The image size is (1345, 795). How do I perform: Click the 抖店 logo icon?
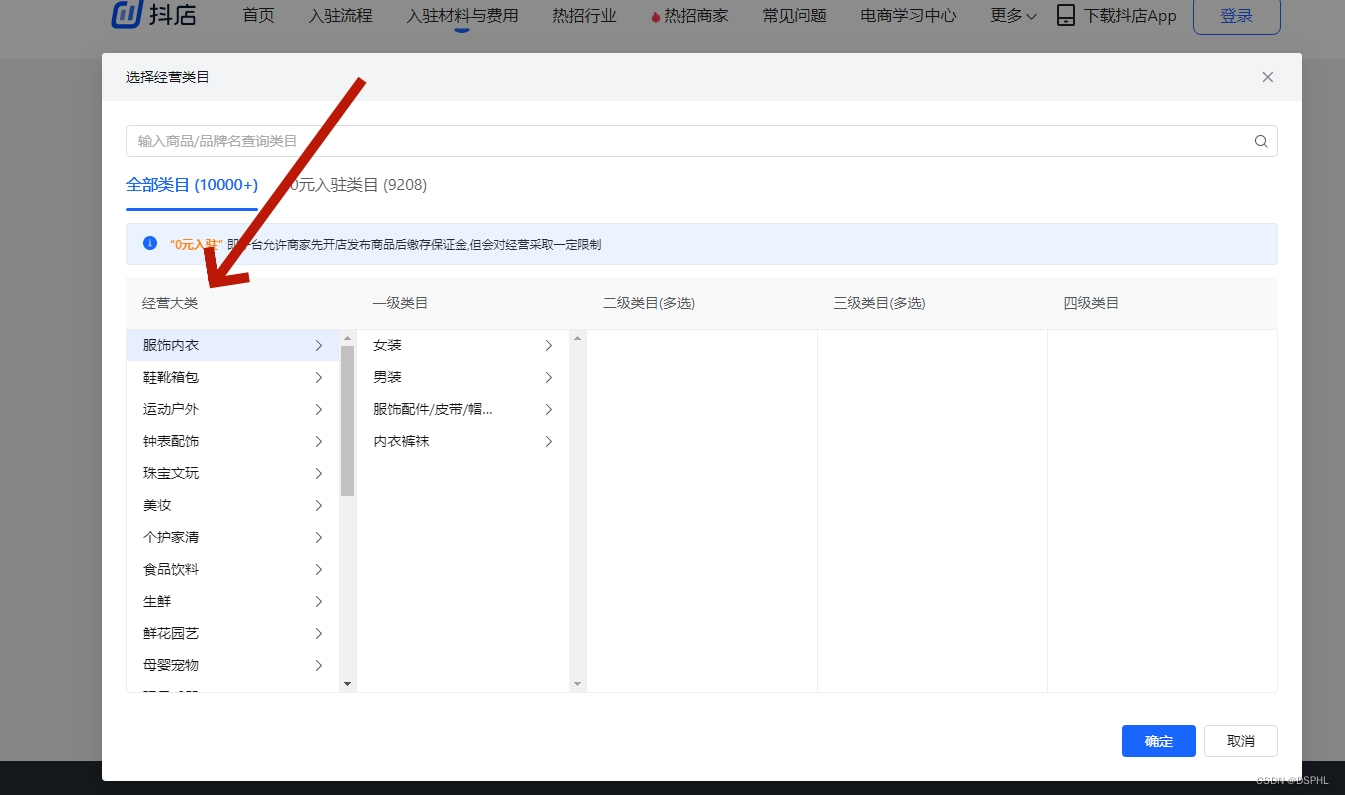(x=127, y=15)
